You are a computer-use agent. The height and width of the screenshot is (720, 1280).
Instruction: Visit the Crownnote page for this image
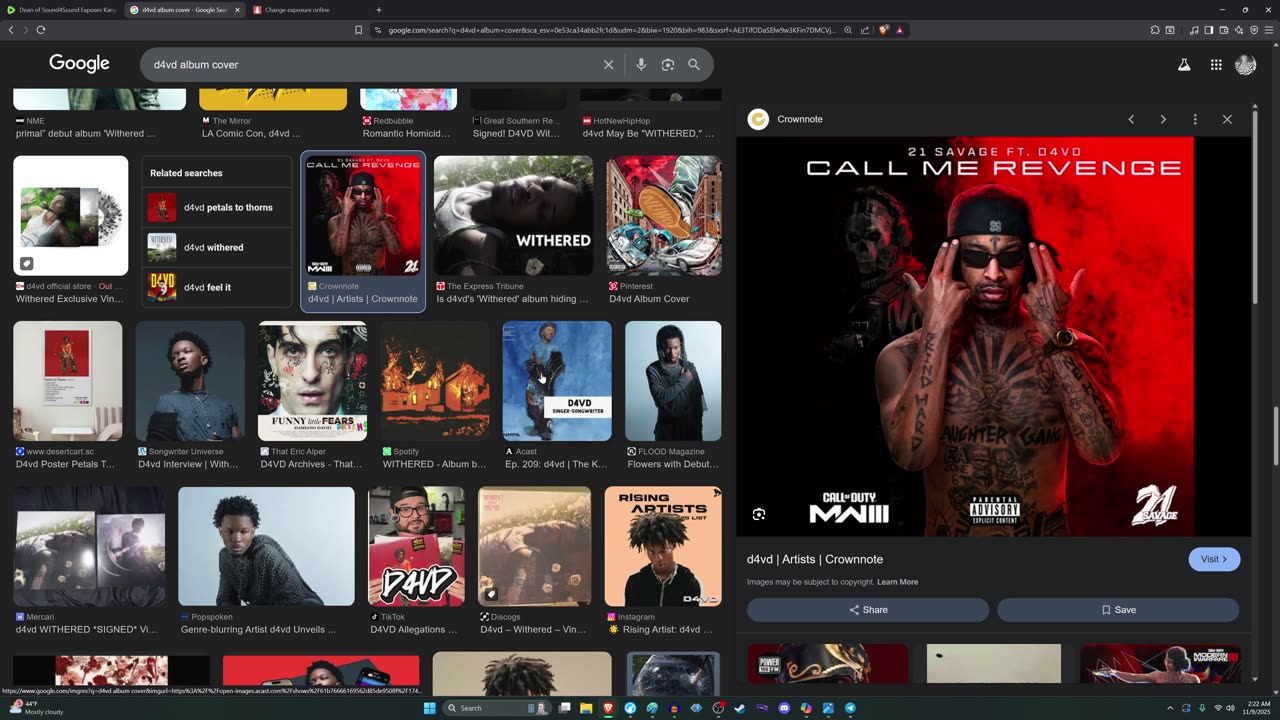pyautogui.click(x=1214, y=559)
